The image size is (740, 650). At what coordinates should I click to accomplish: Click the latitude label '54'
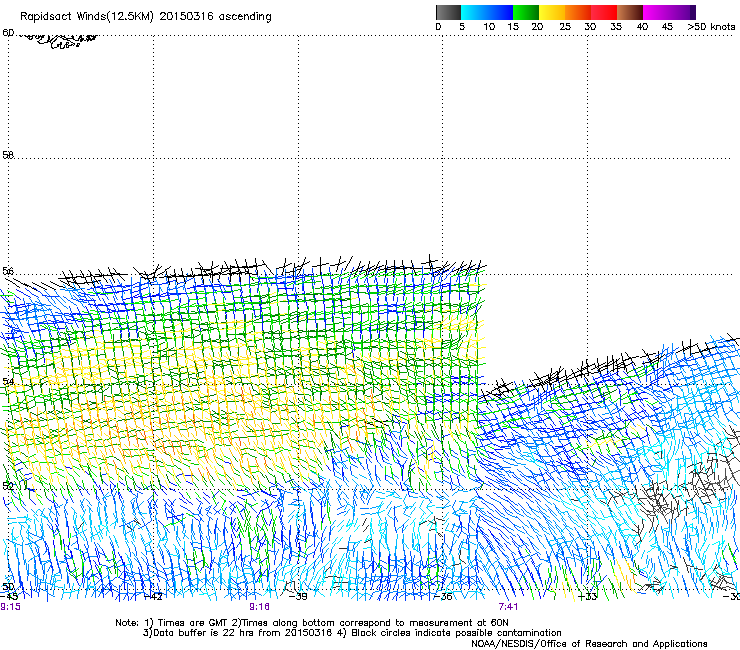click(8, 381)
